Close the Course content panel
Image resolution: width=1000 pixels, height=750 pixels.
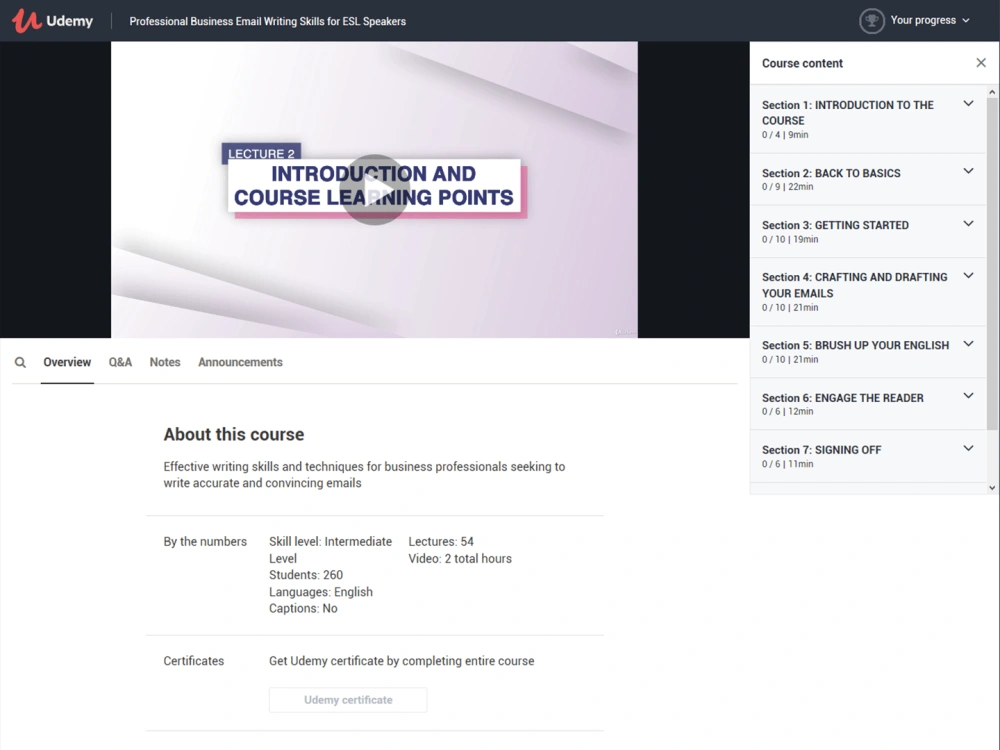click(x=981, y=62)
